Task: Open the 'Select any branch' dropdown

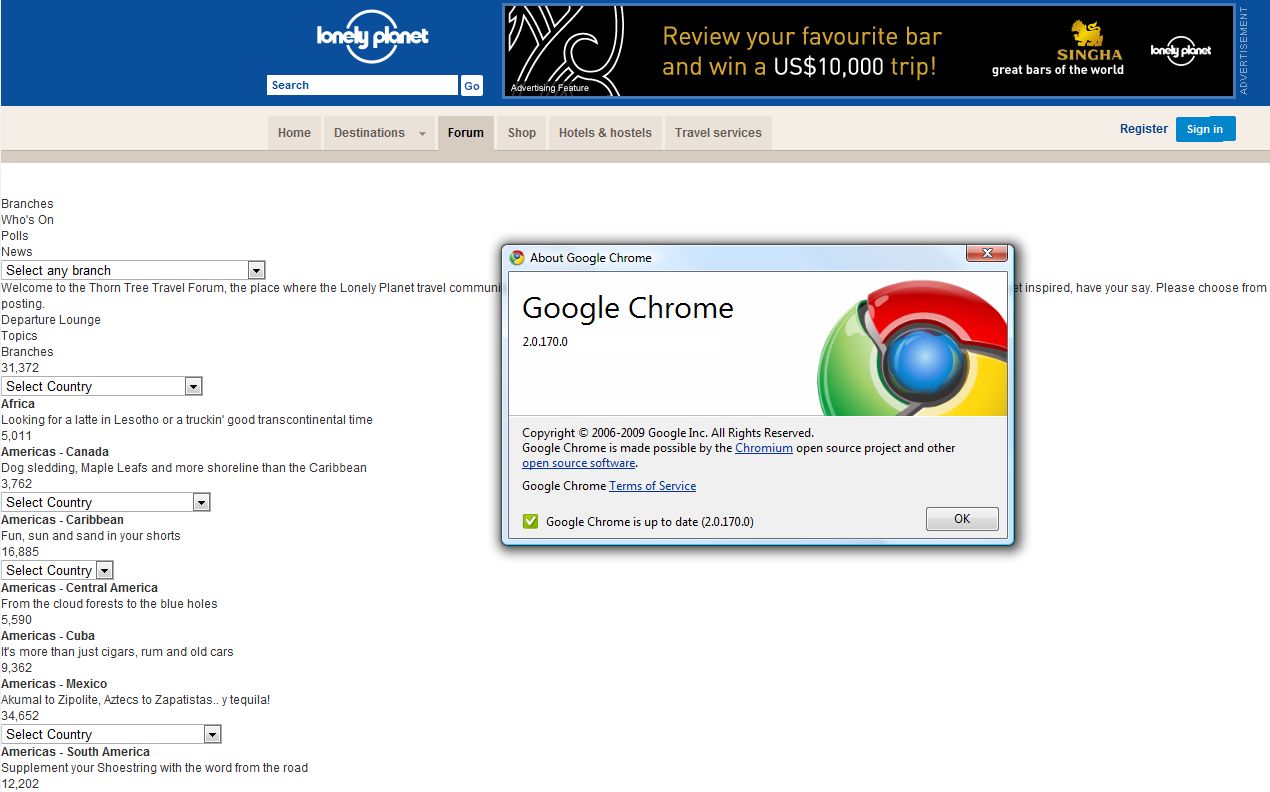Action: 133,270
